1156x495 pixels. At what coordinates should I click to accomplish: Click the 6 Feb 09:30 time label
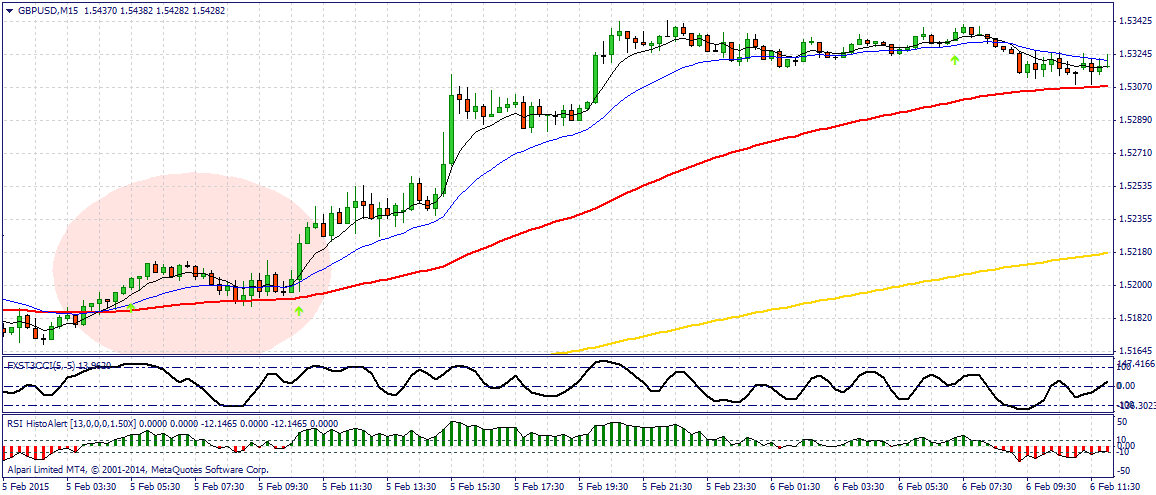pos(1052,488)
